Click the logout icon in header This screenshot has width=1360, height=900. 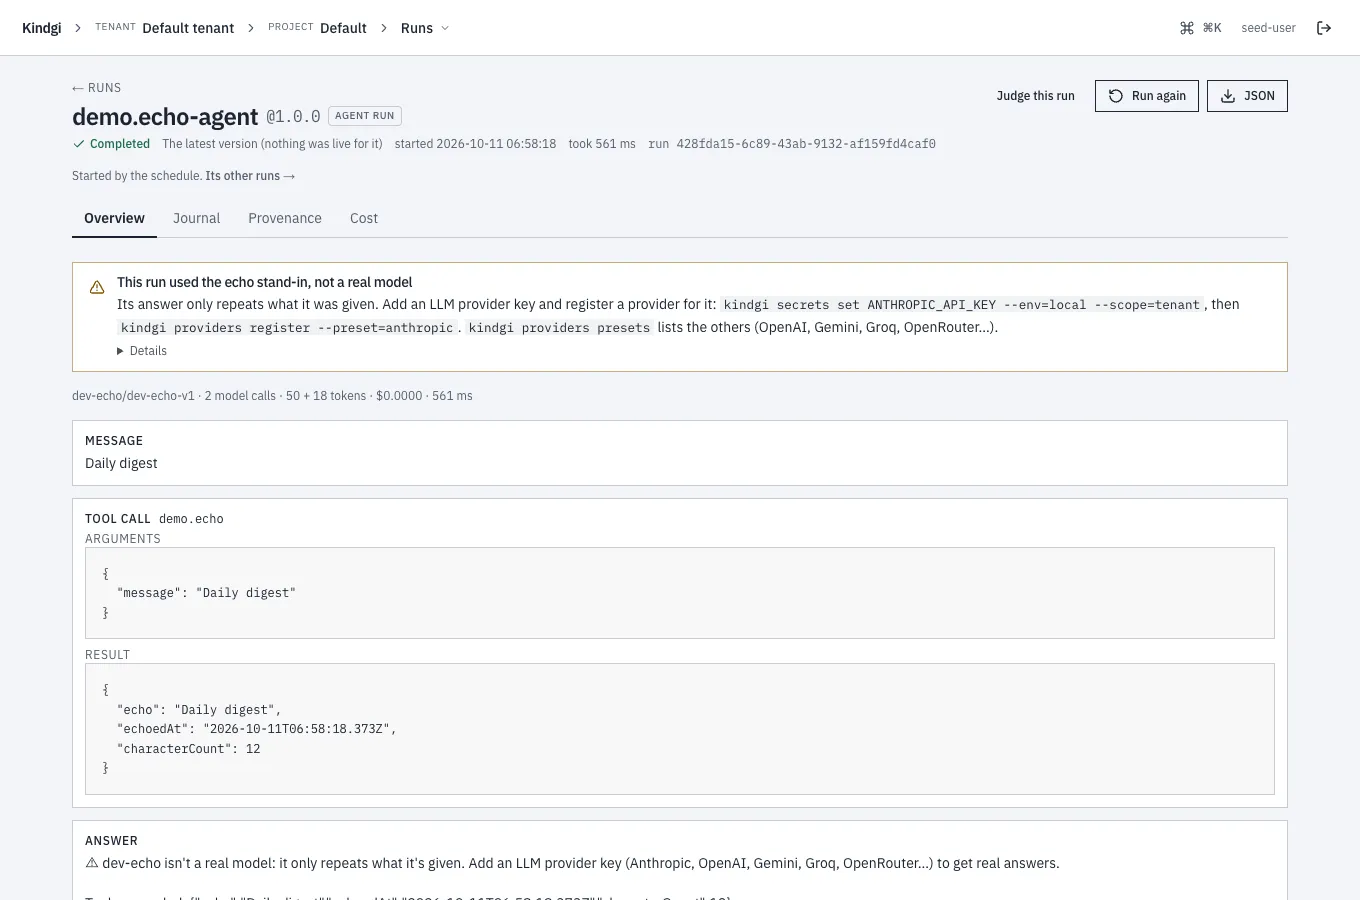1324,28
